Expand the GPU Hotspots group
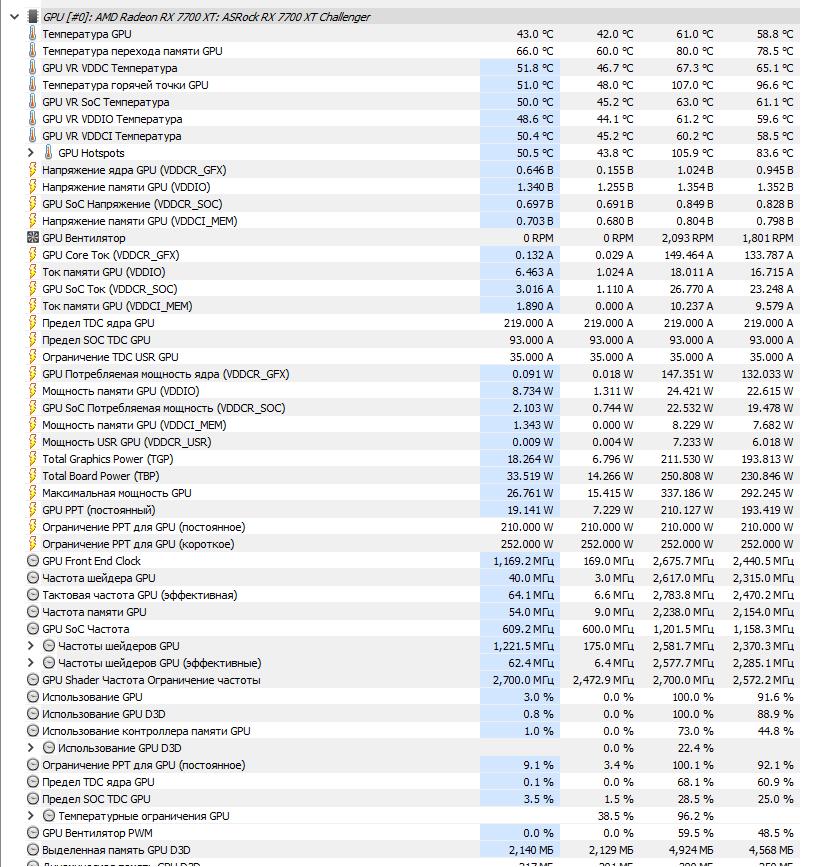 (x=31, y=153)
